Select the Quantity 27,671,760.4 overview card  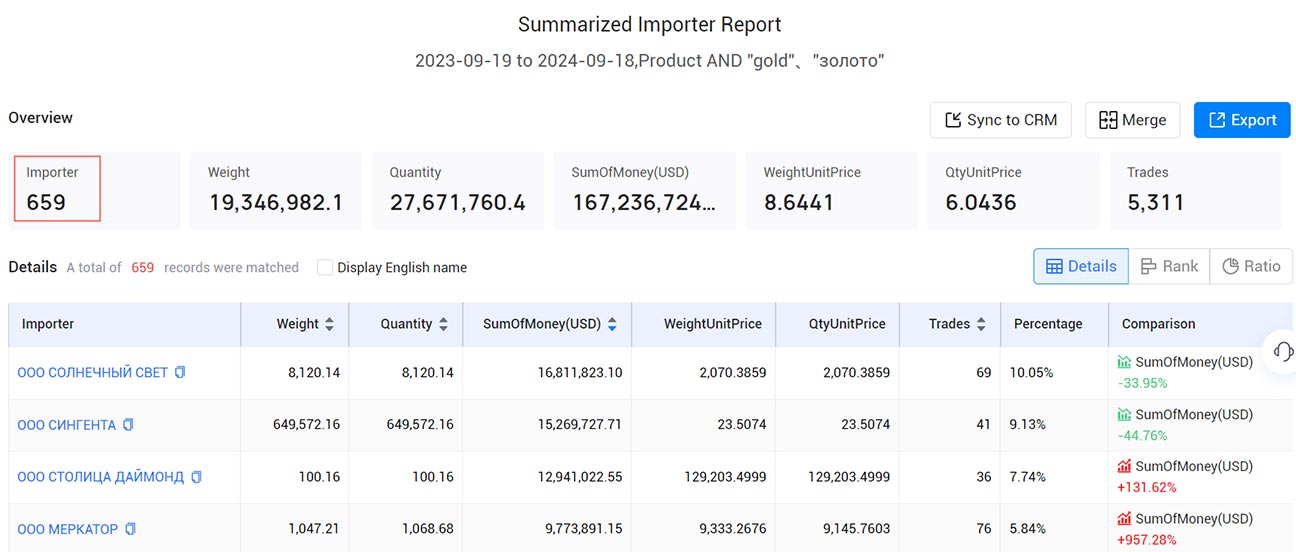458,190
